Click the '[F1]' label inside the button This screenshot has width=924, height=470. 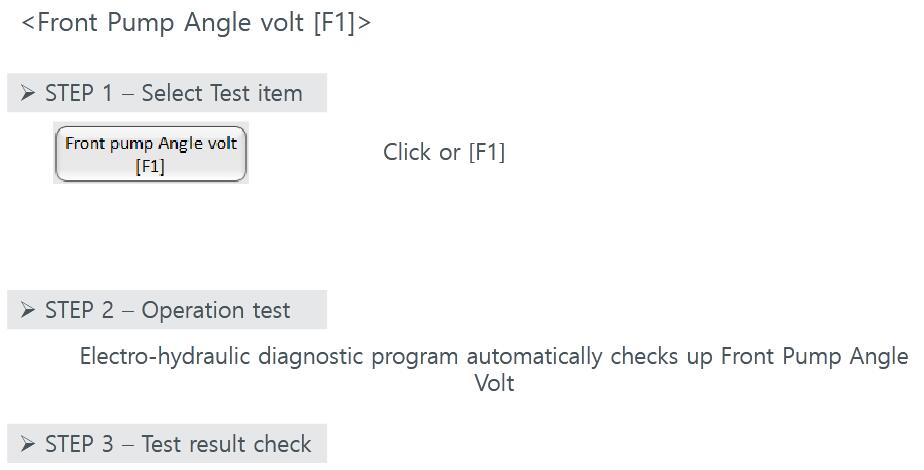[x=150, y=166]
